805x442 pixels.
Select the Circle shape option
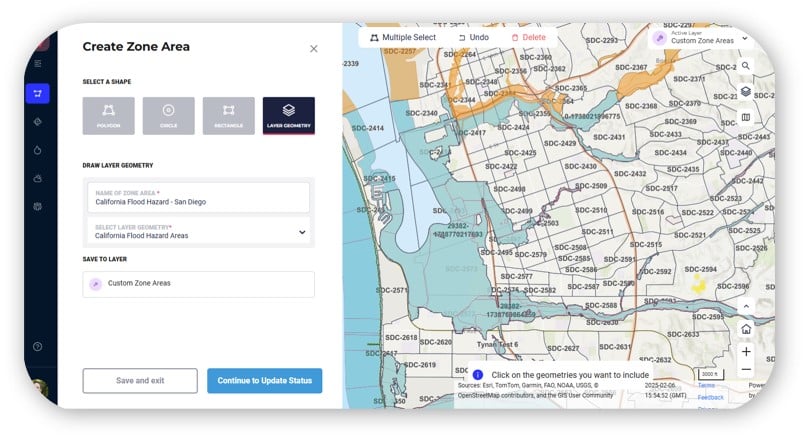click(x=168, y=116)
